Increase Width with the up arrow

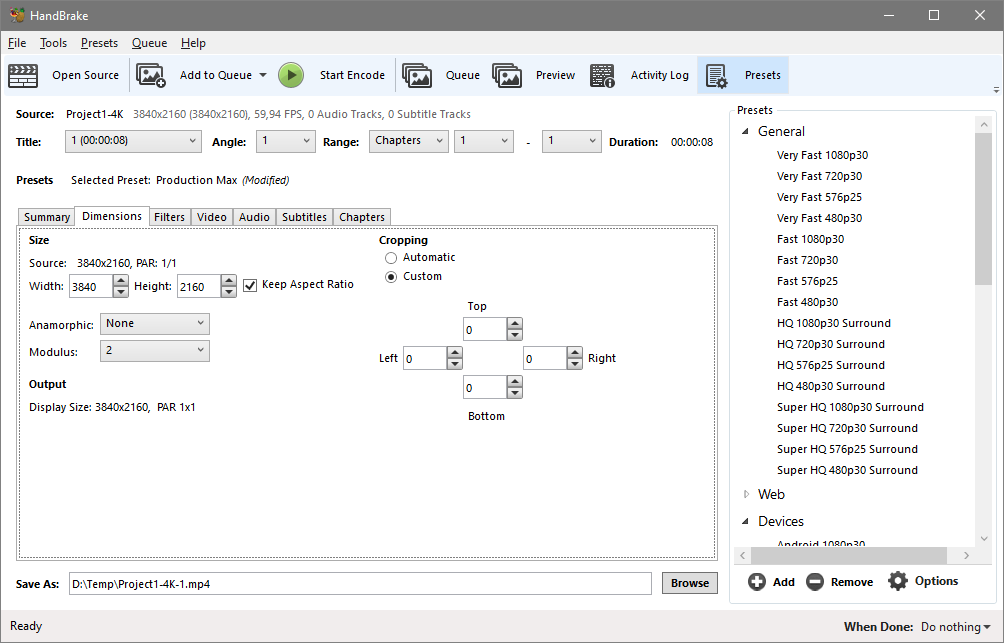[120, 281]
